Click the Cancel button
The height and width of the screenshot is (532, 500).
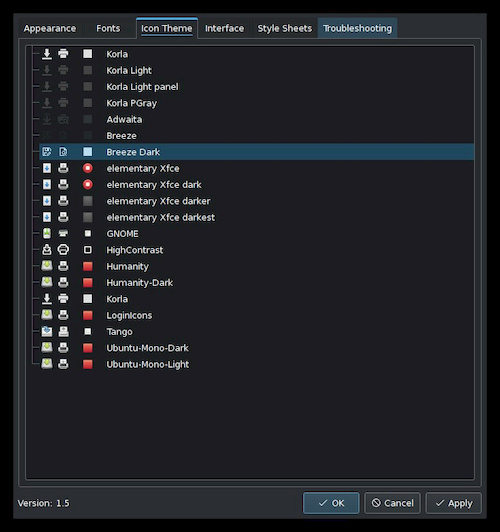(x=392, y=503)
